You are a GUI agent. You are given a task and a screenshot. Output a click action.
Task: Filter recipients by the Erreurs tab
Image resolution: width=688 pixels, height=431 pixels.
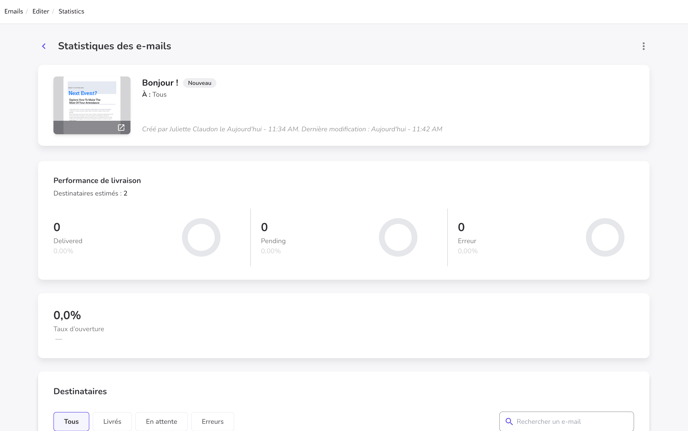coord(212,422)
